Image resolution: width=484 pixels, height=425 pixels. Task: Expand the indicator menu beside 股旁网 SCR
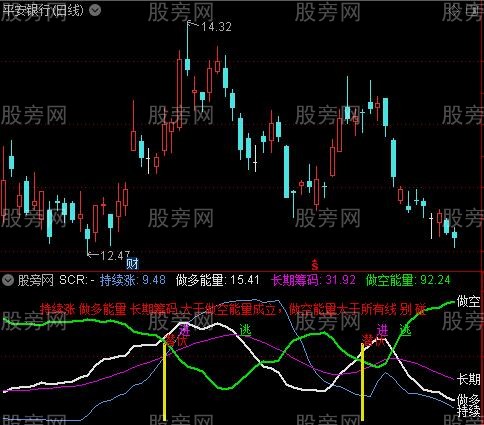[7, 280]
